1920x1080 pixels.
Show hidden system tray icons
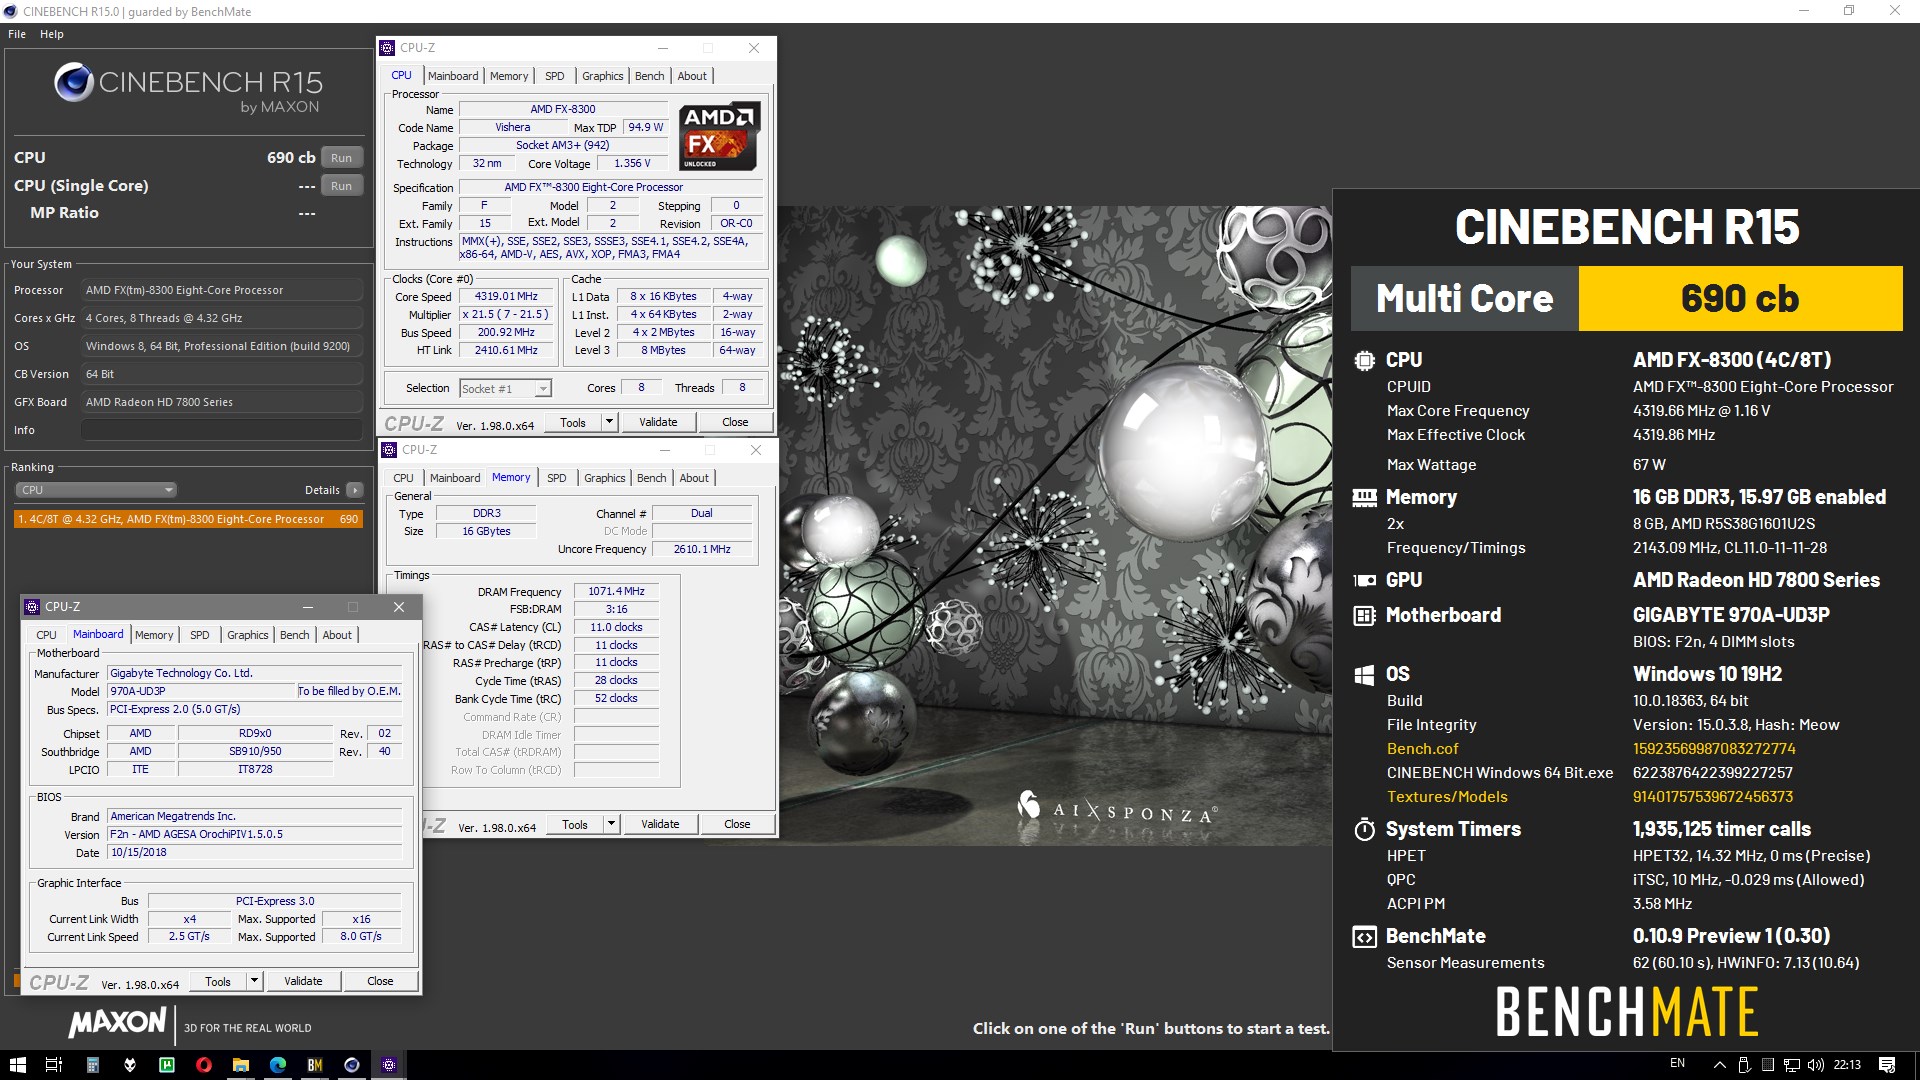1720,1065
